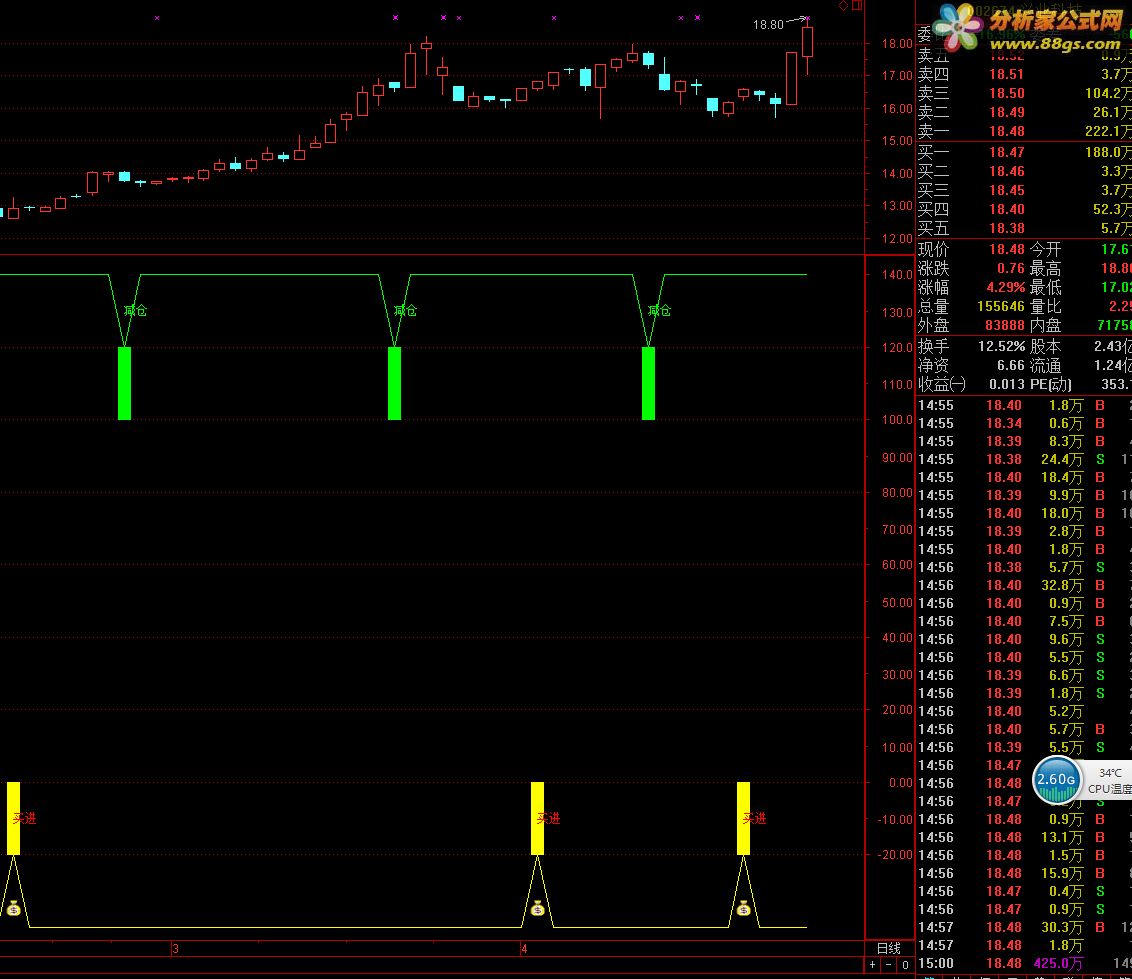Click the 总量 155646 value
This screenshot has height=979, width=1132.
click(x=1001, y=306)
